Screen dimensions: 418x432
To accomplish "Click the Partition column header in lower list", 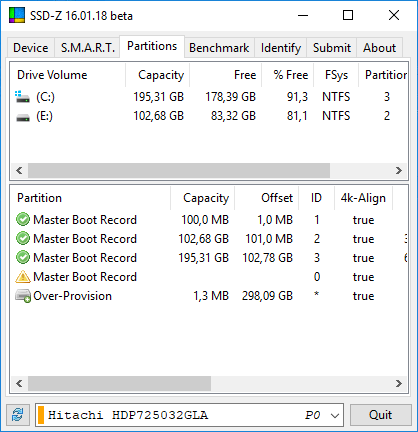I will pos(90,198).
